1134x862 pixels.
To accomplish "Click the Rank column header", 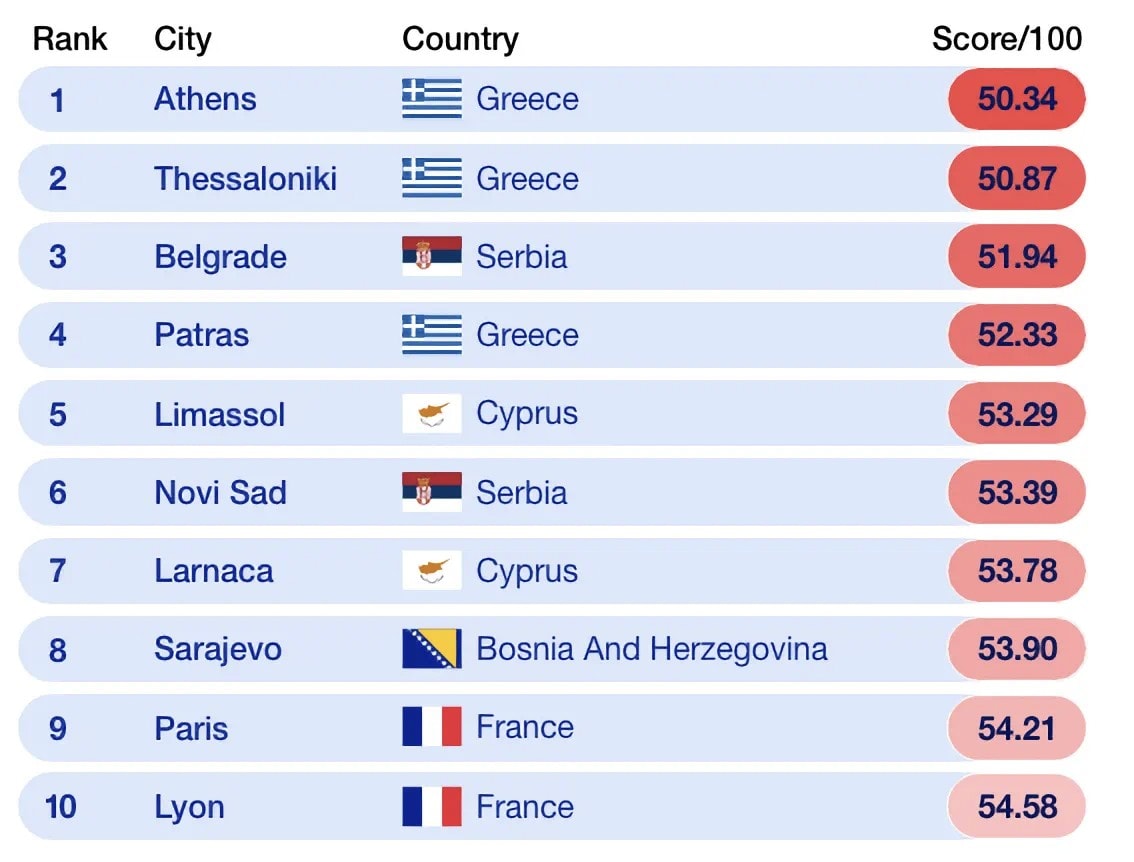I will click(x=70, y=39).
